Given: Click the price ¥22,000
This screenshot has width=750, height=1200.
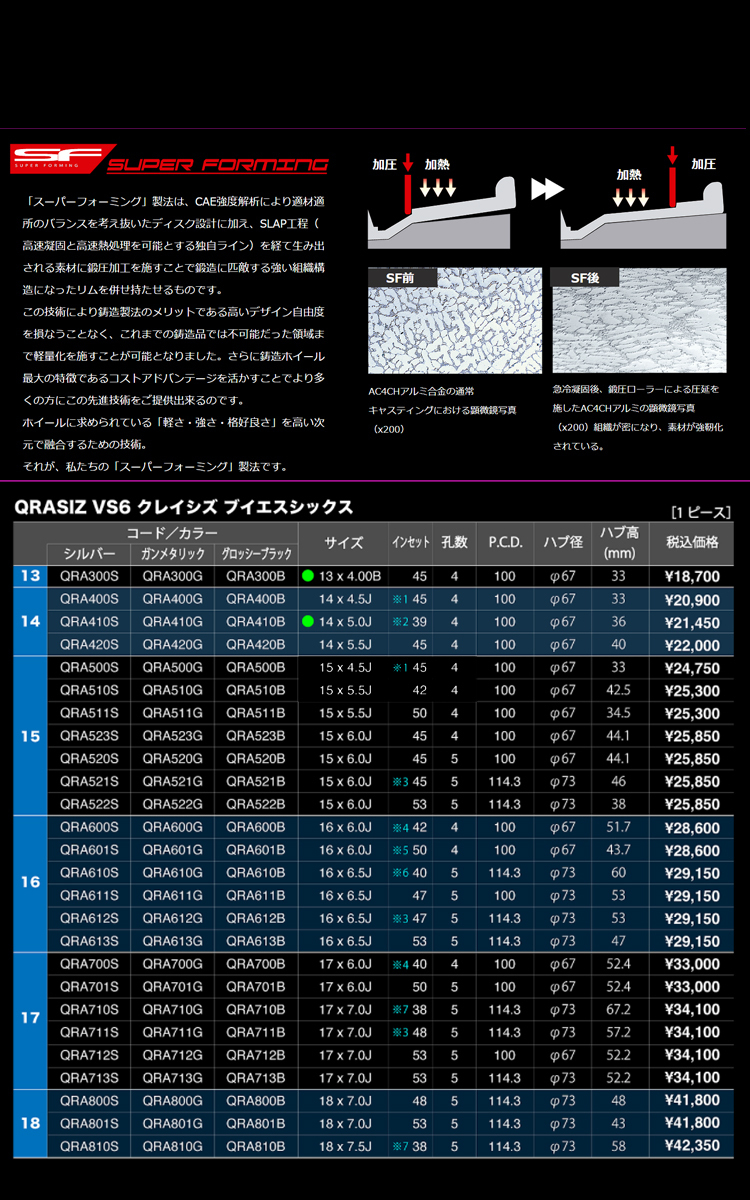Looking at the screenshot, I should pos(692,646).
